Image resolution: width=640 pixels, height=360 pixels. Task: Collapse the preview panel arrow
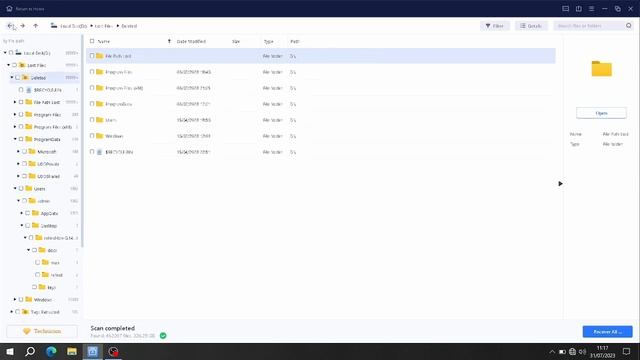[x=560, y=184]
